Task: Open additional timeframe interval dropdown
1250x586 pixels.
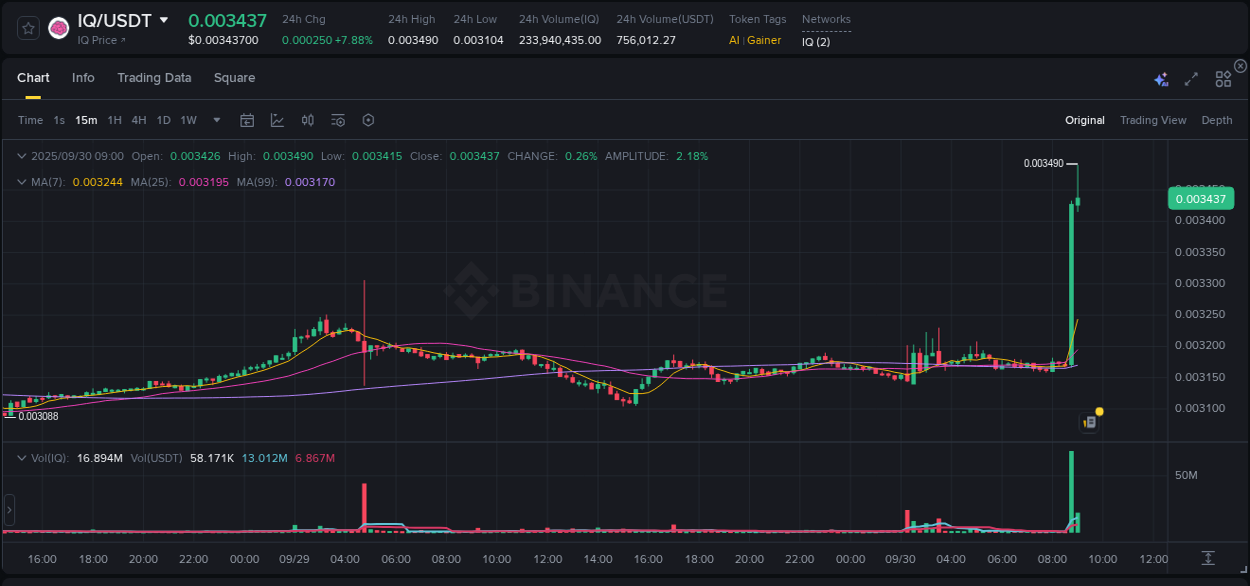Action: point(215,119)
